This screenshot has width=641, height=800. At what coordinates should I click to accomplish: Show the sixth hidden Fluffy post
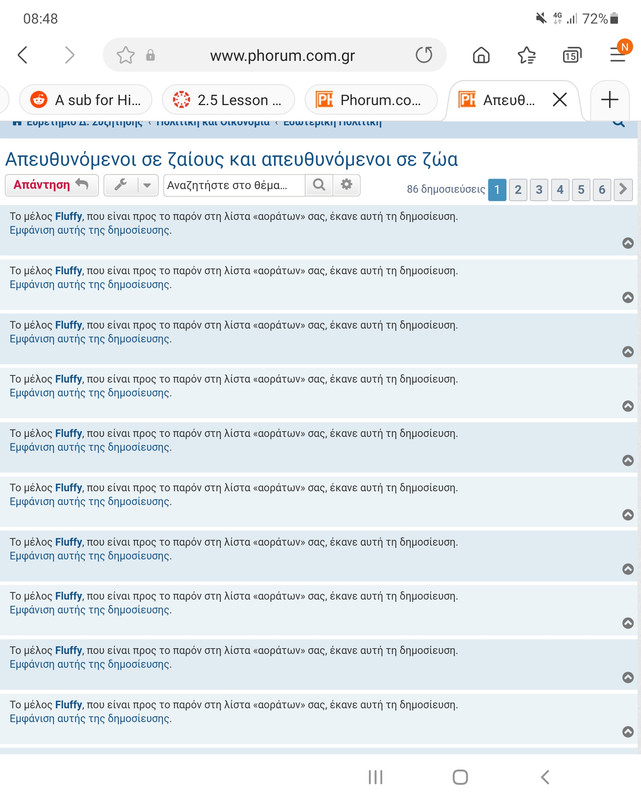click(x=90, y=502)
